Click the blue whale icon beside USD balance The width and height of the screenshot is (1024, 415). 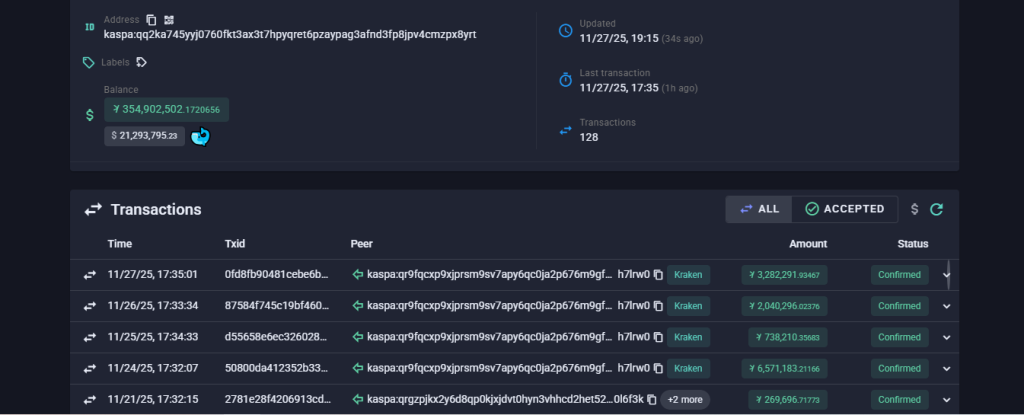click(201, 136)
